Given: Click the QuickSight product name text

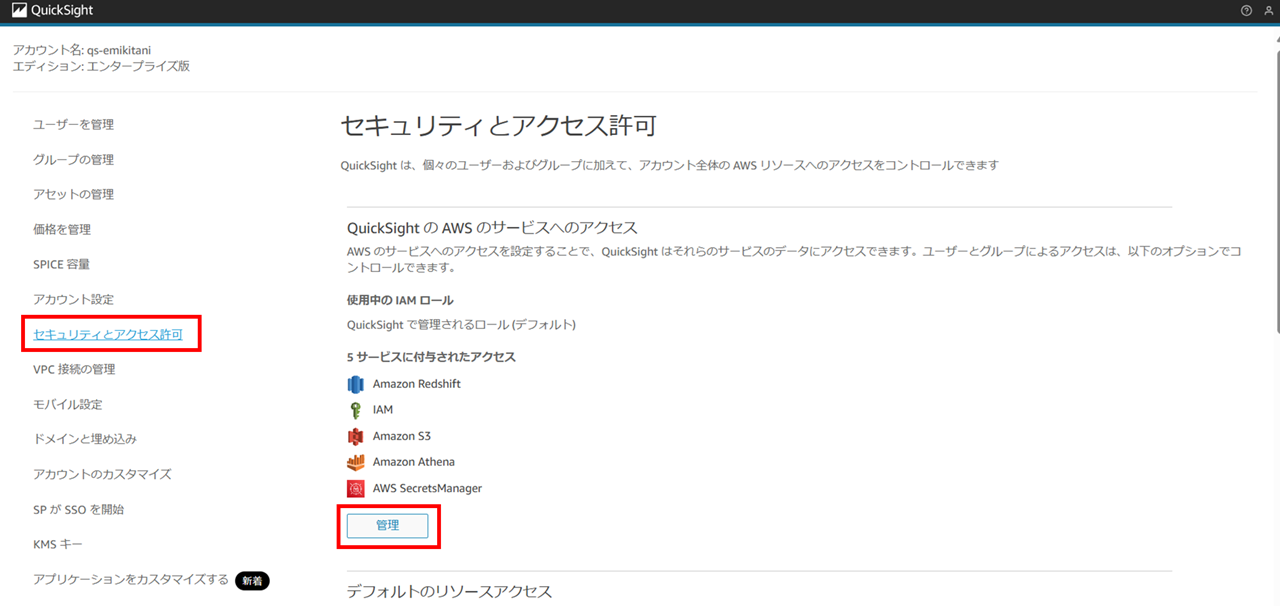Looking at the screenshot, I should pyautogui.click(x=62, y=11).
